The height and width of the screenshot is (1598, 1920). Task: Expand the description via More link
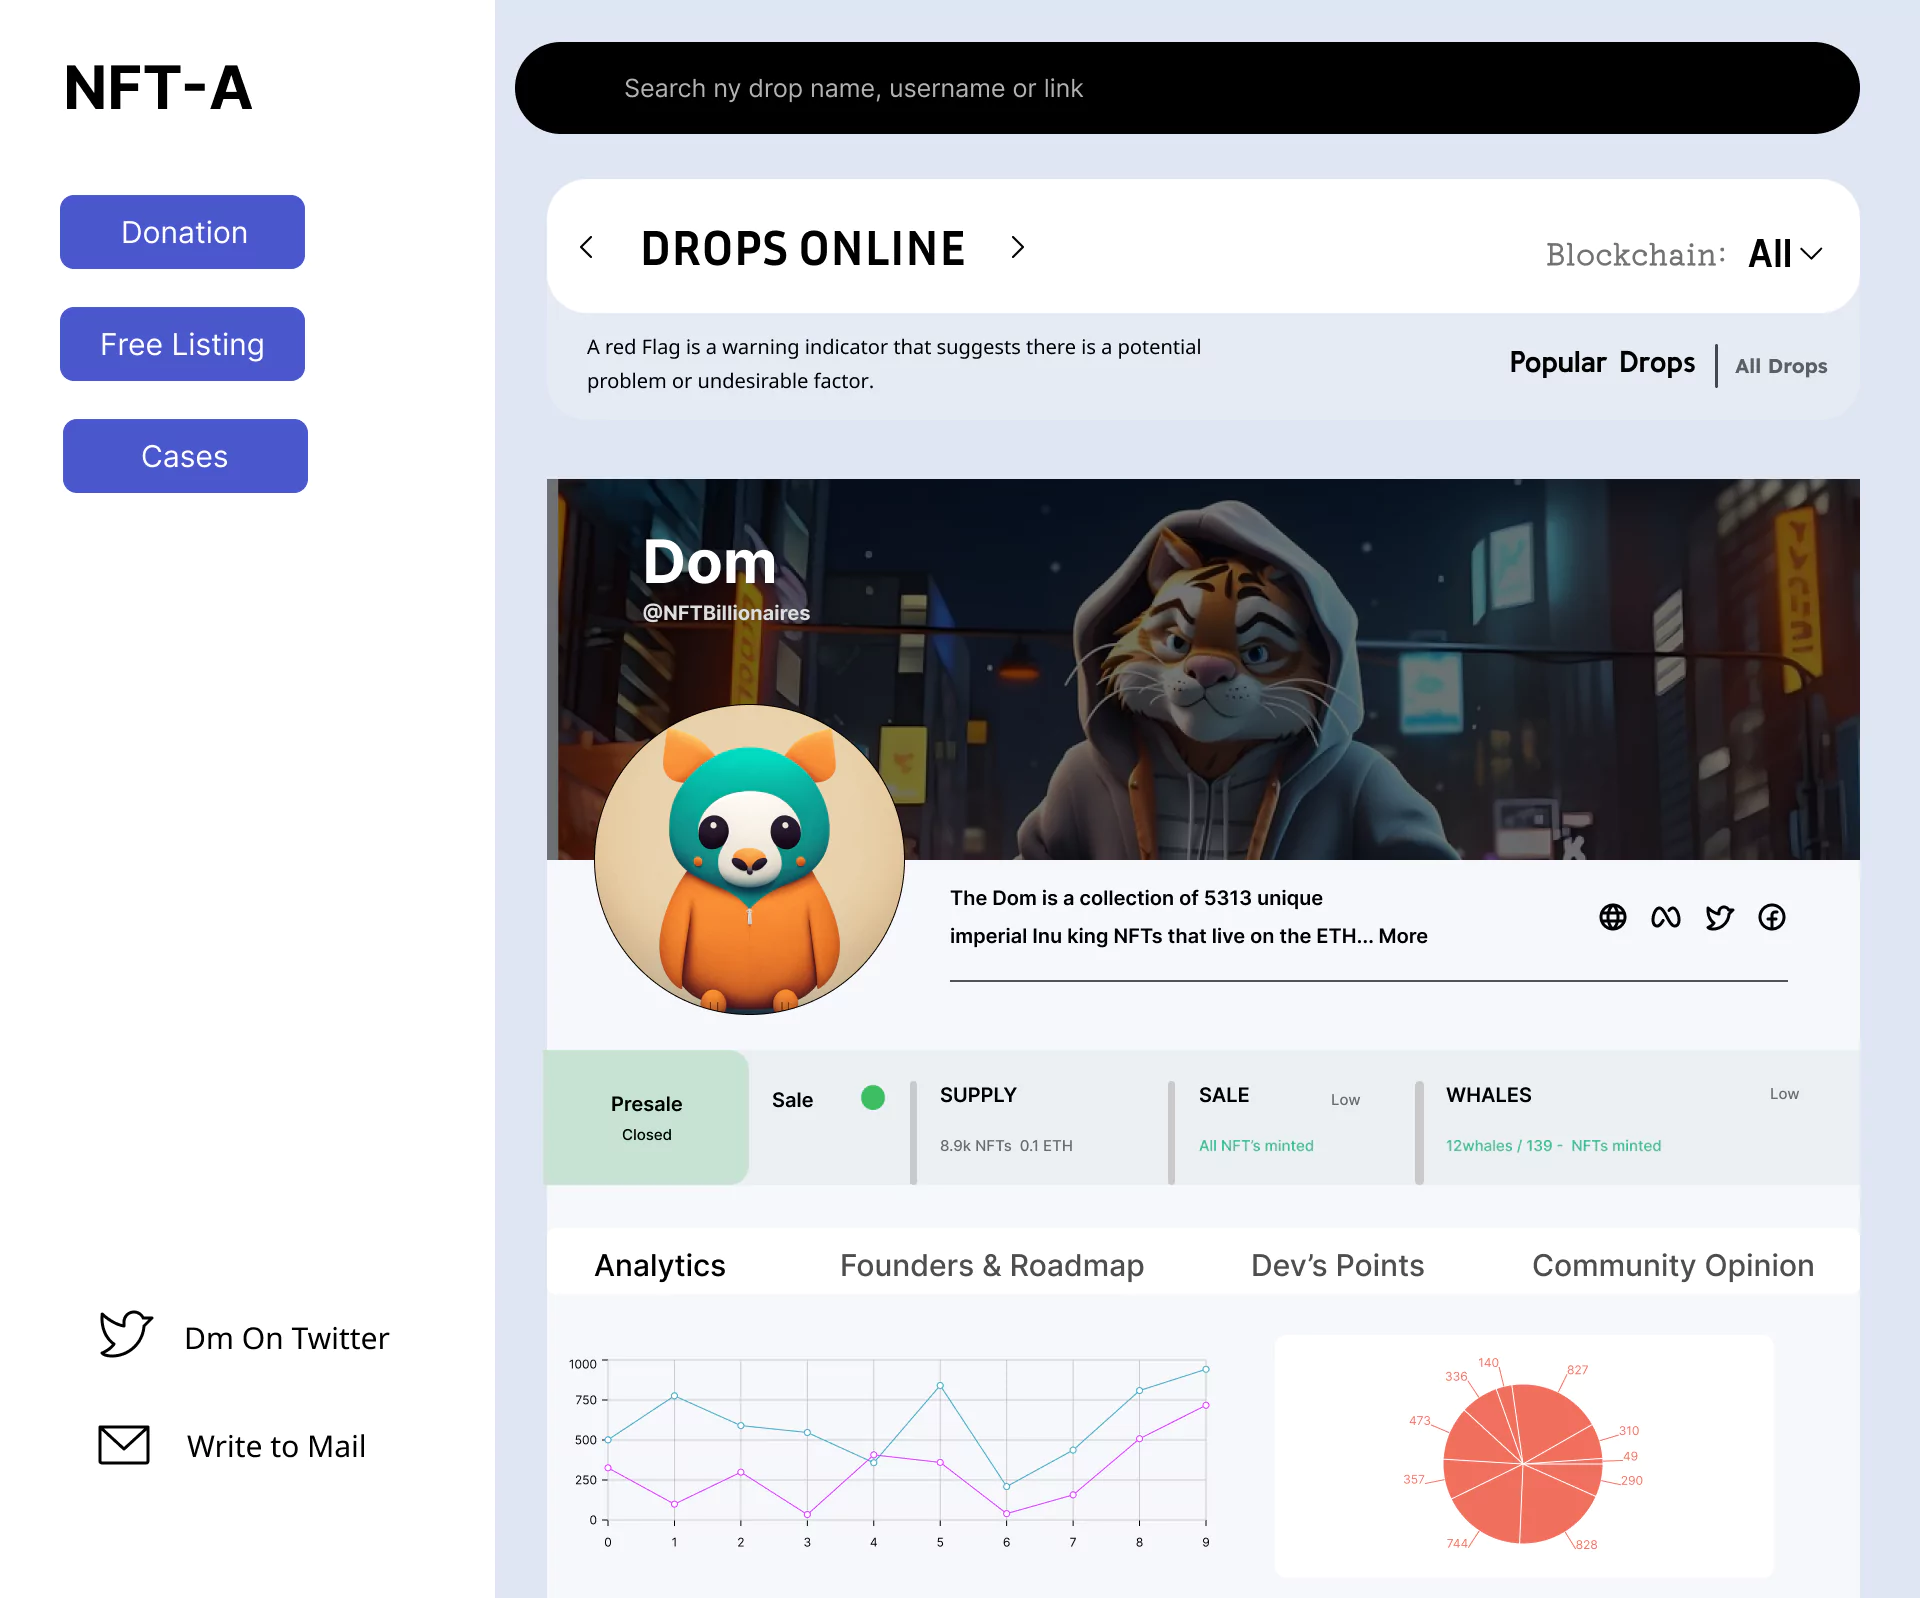(1401, 936)
